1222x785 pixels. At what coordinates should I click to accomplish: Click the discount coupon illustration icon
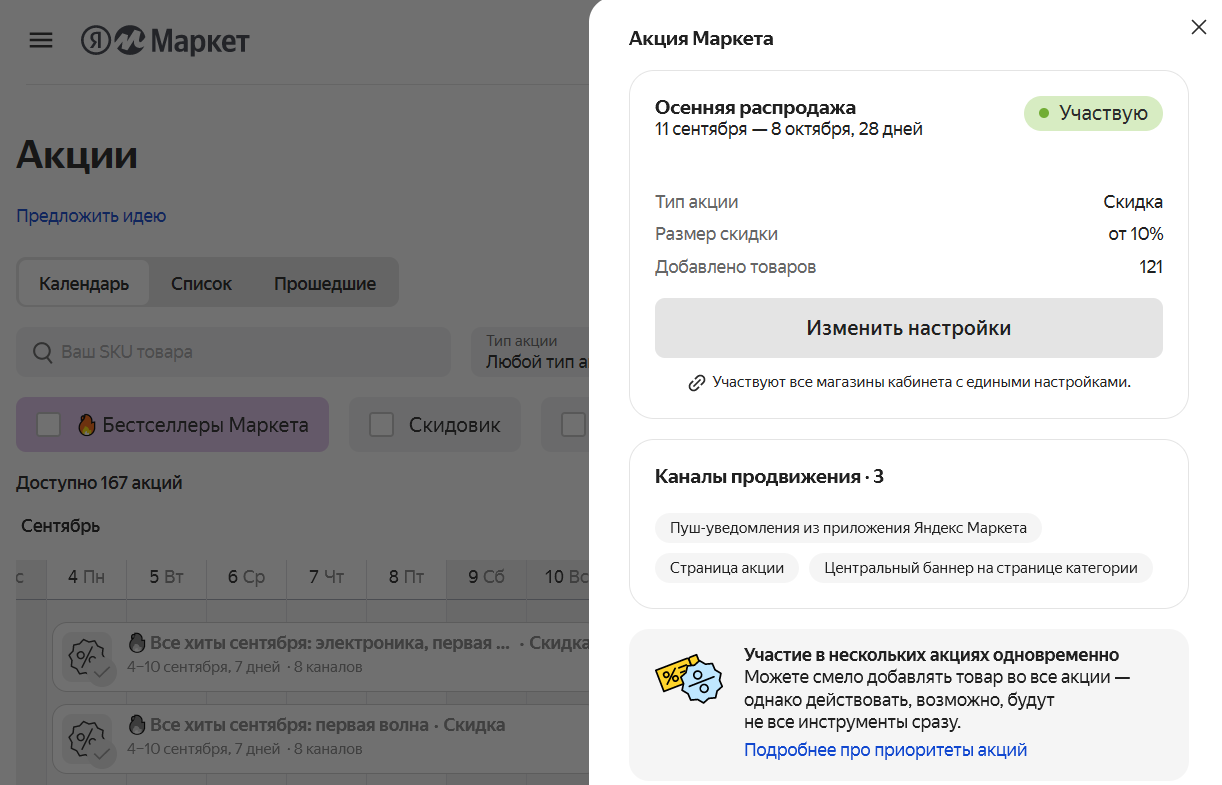coord(689,677)
